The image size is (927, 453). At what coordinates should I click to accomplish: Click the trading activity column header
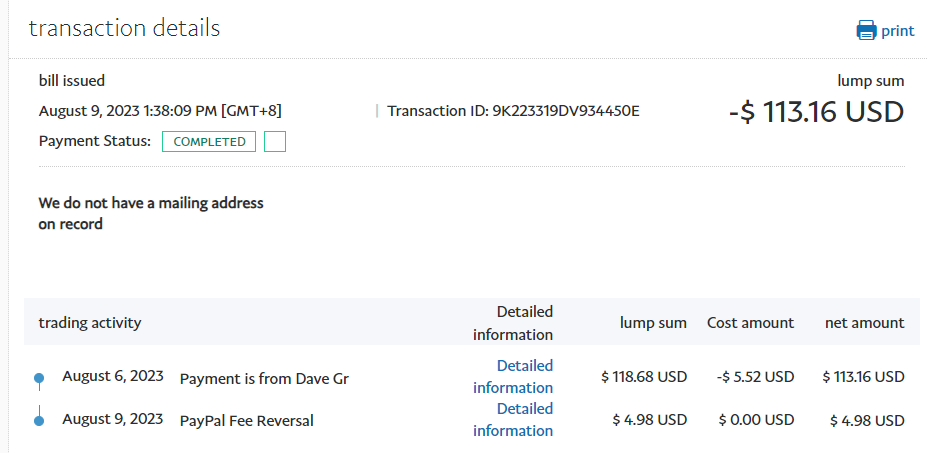(x=90, y=323)
